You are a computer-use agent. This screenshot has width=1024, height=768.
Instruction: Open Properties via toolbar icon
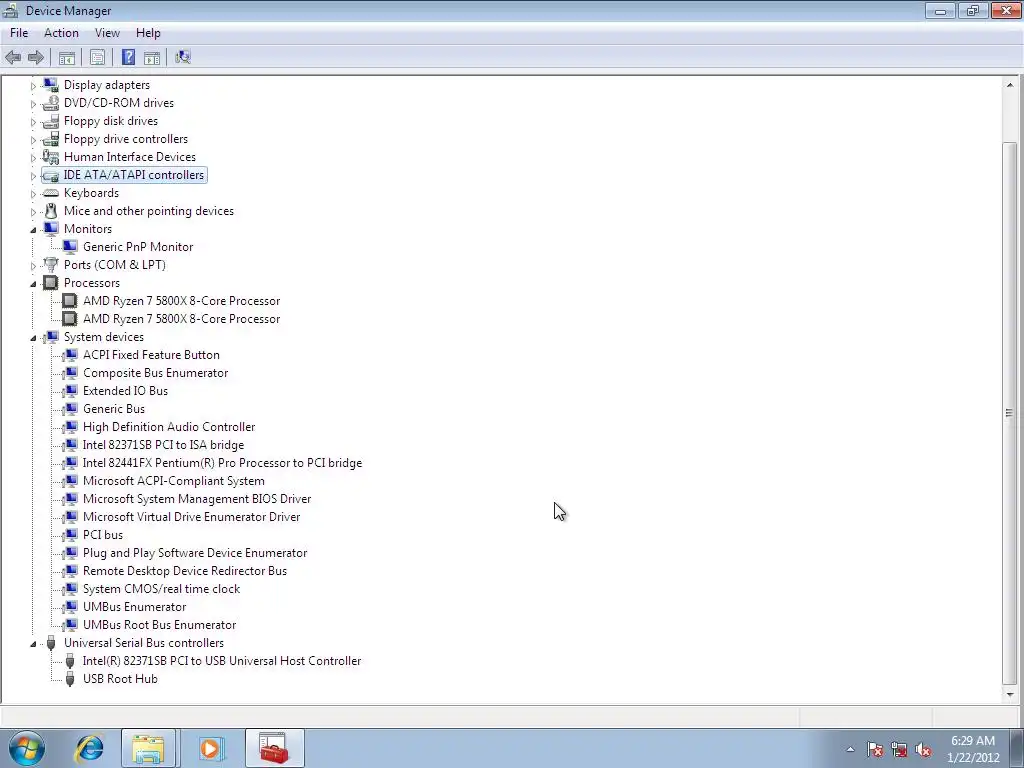(x=97, y=57)
